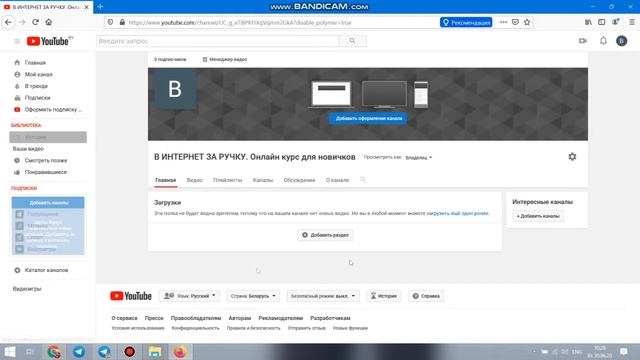Click sidebar blue 'Добавить каналы' button
Screen dimensions: 640x360
(x=48, y=202)
